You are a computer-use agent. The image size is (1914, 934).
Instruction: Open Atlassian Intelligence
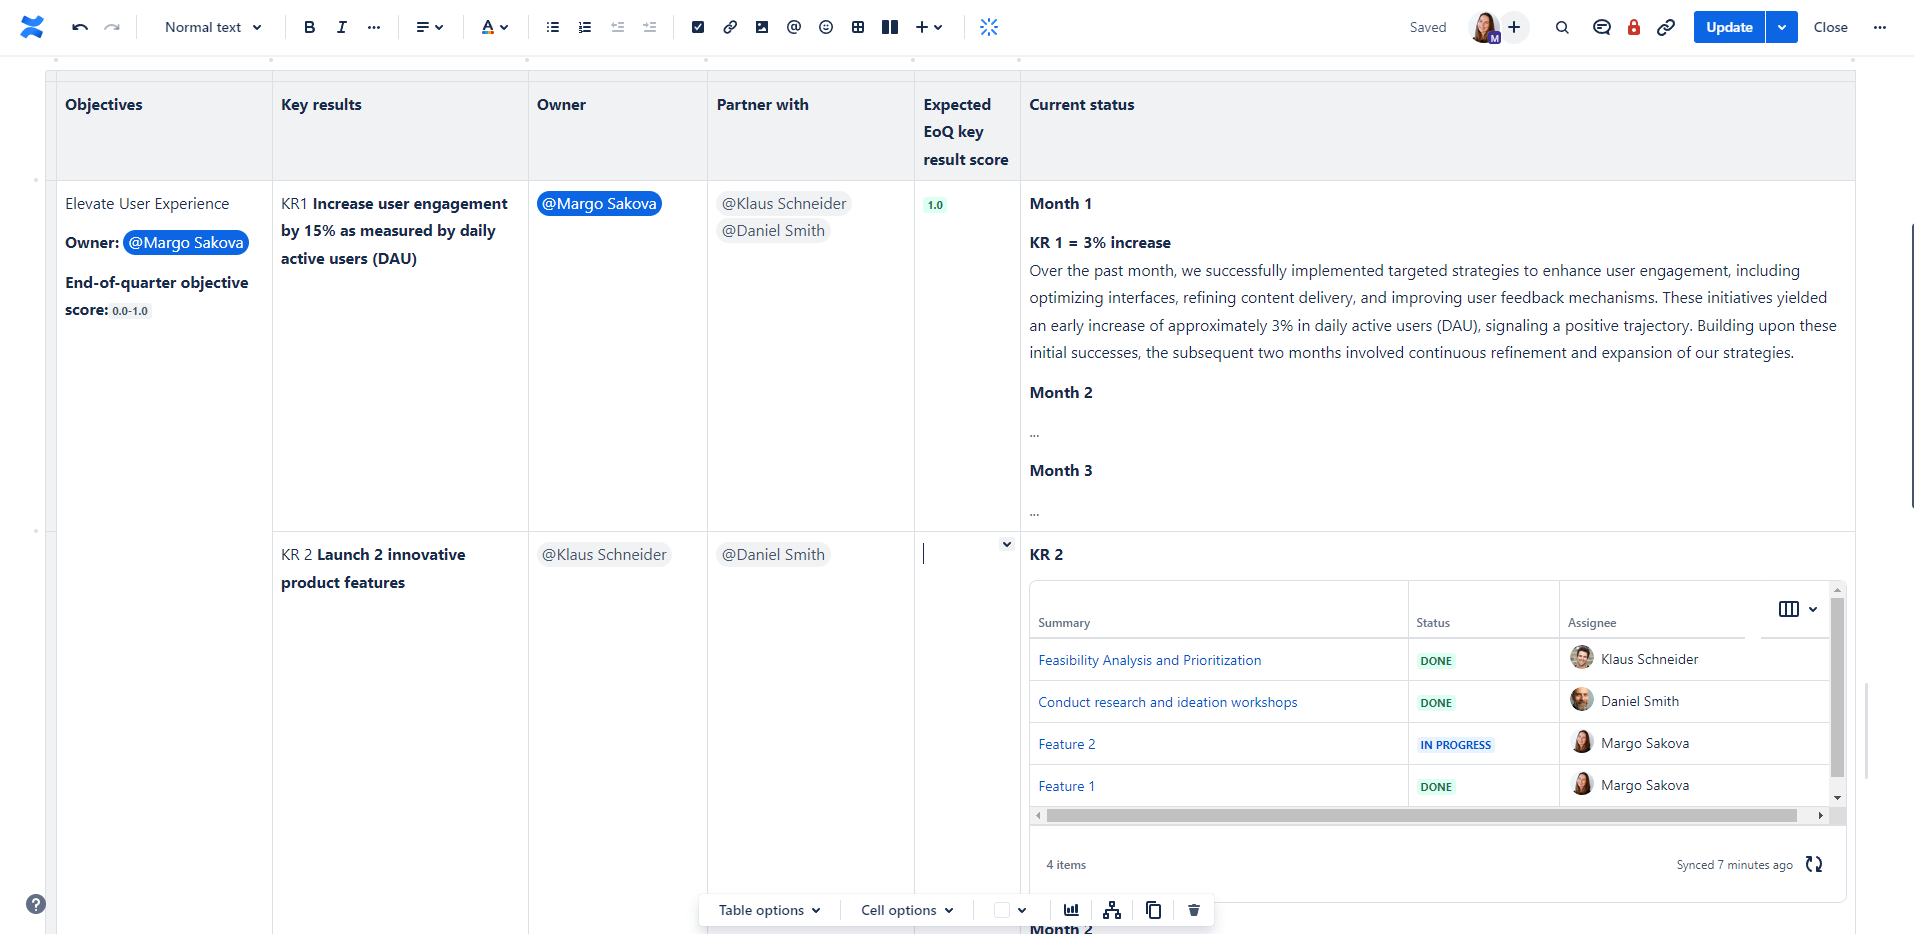pos(988,27)
